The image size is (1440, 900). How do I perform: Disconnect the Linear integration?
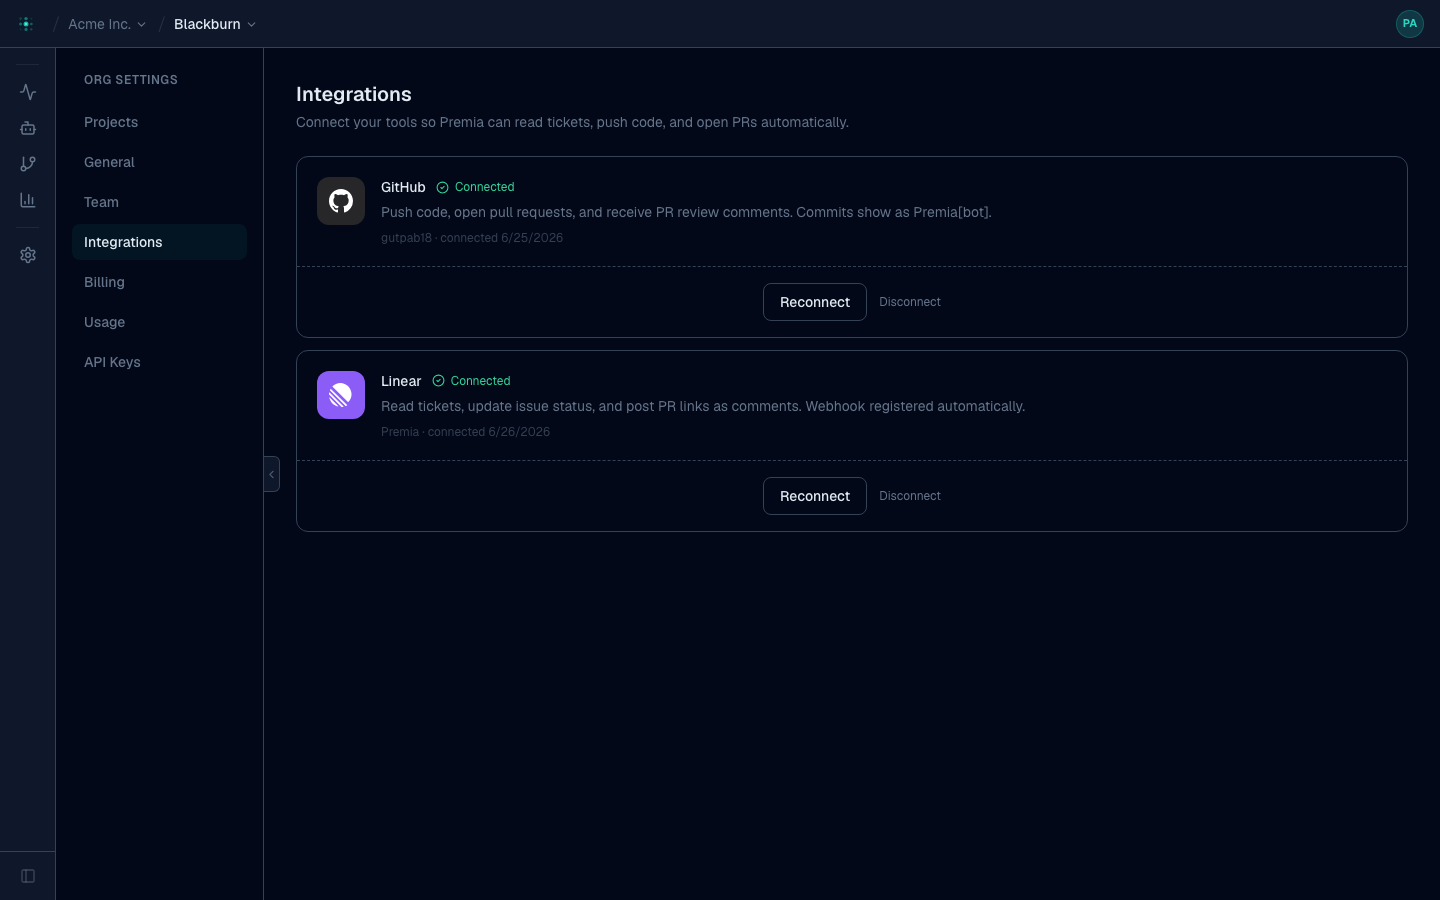click(910, 496)
